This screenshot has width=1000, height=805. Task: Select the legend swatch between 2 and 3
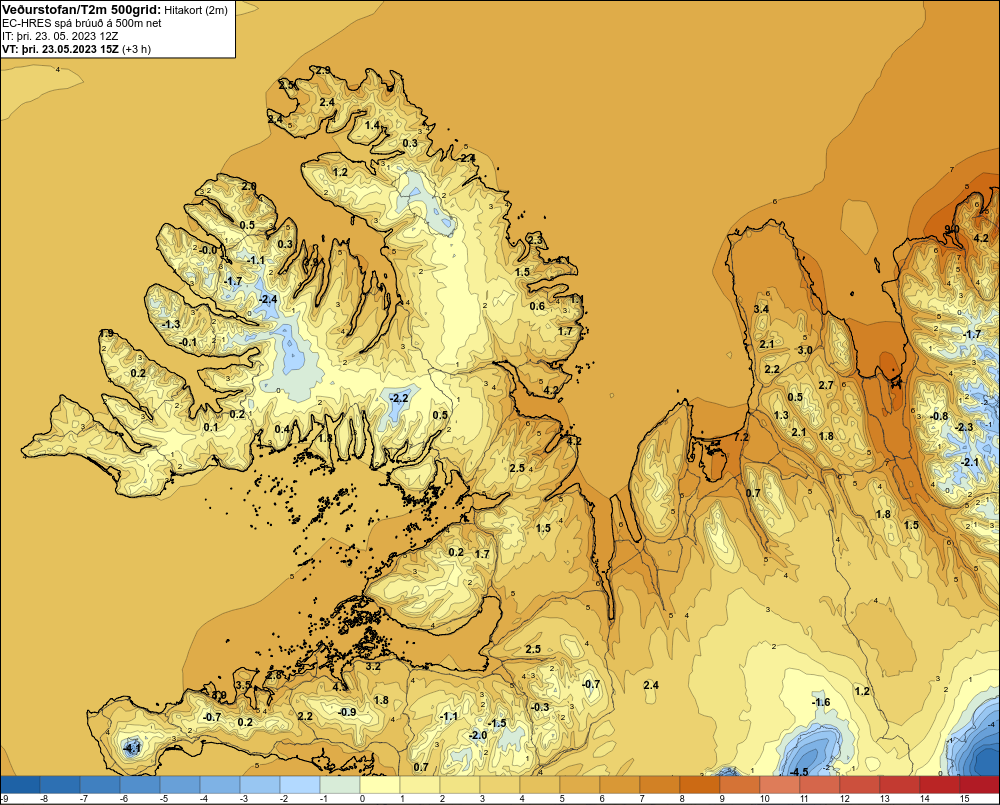pyautogui.click(x=460, y=784)
